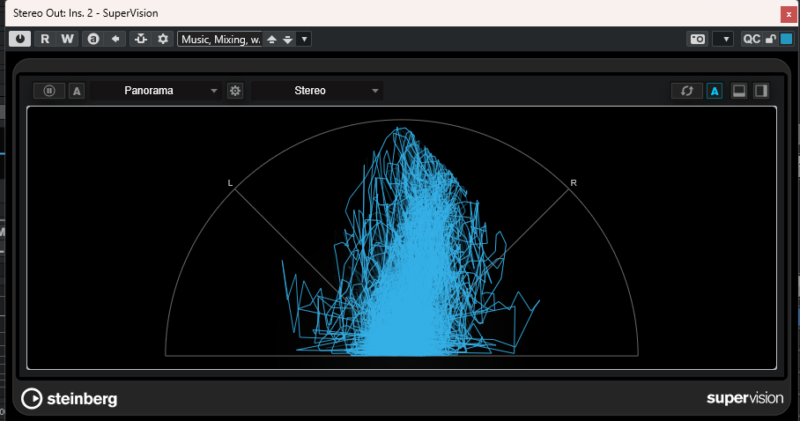The height and width of the screenshot is (421, 800).
Task: Close the SuperVision plug-in window
Action: (788, 14)
